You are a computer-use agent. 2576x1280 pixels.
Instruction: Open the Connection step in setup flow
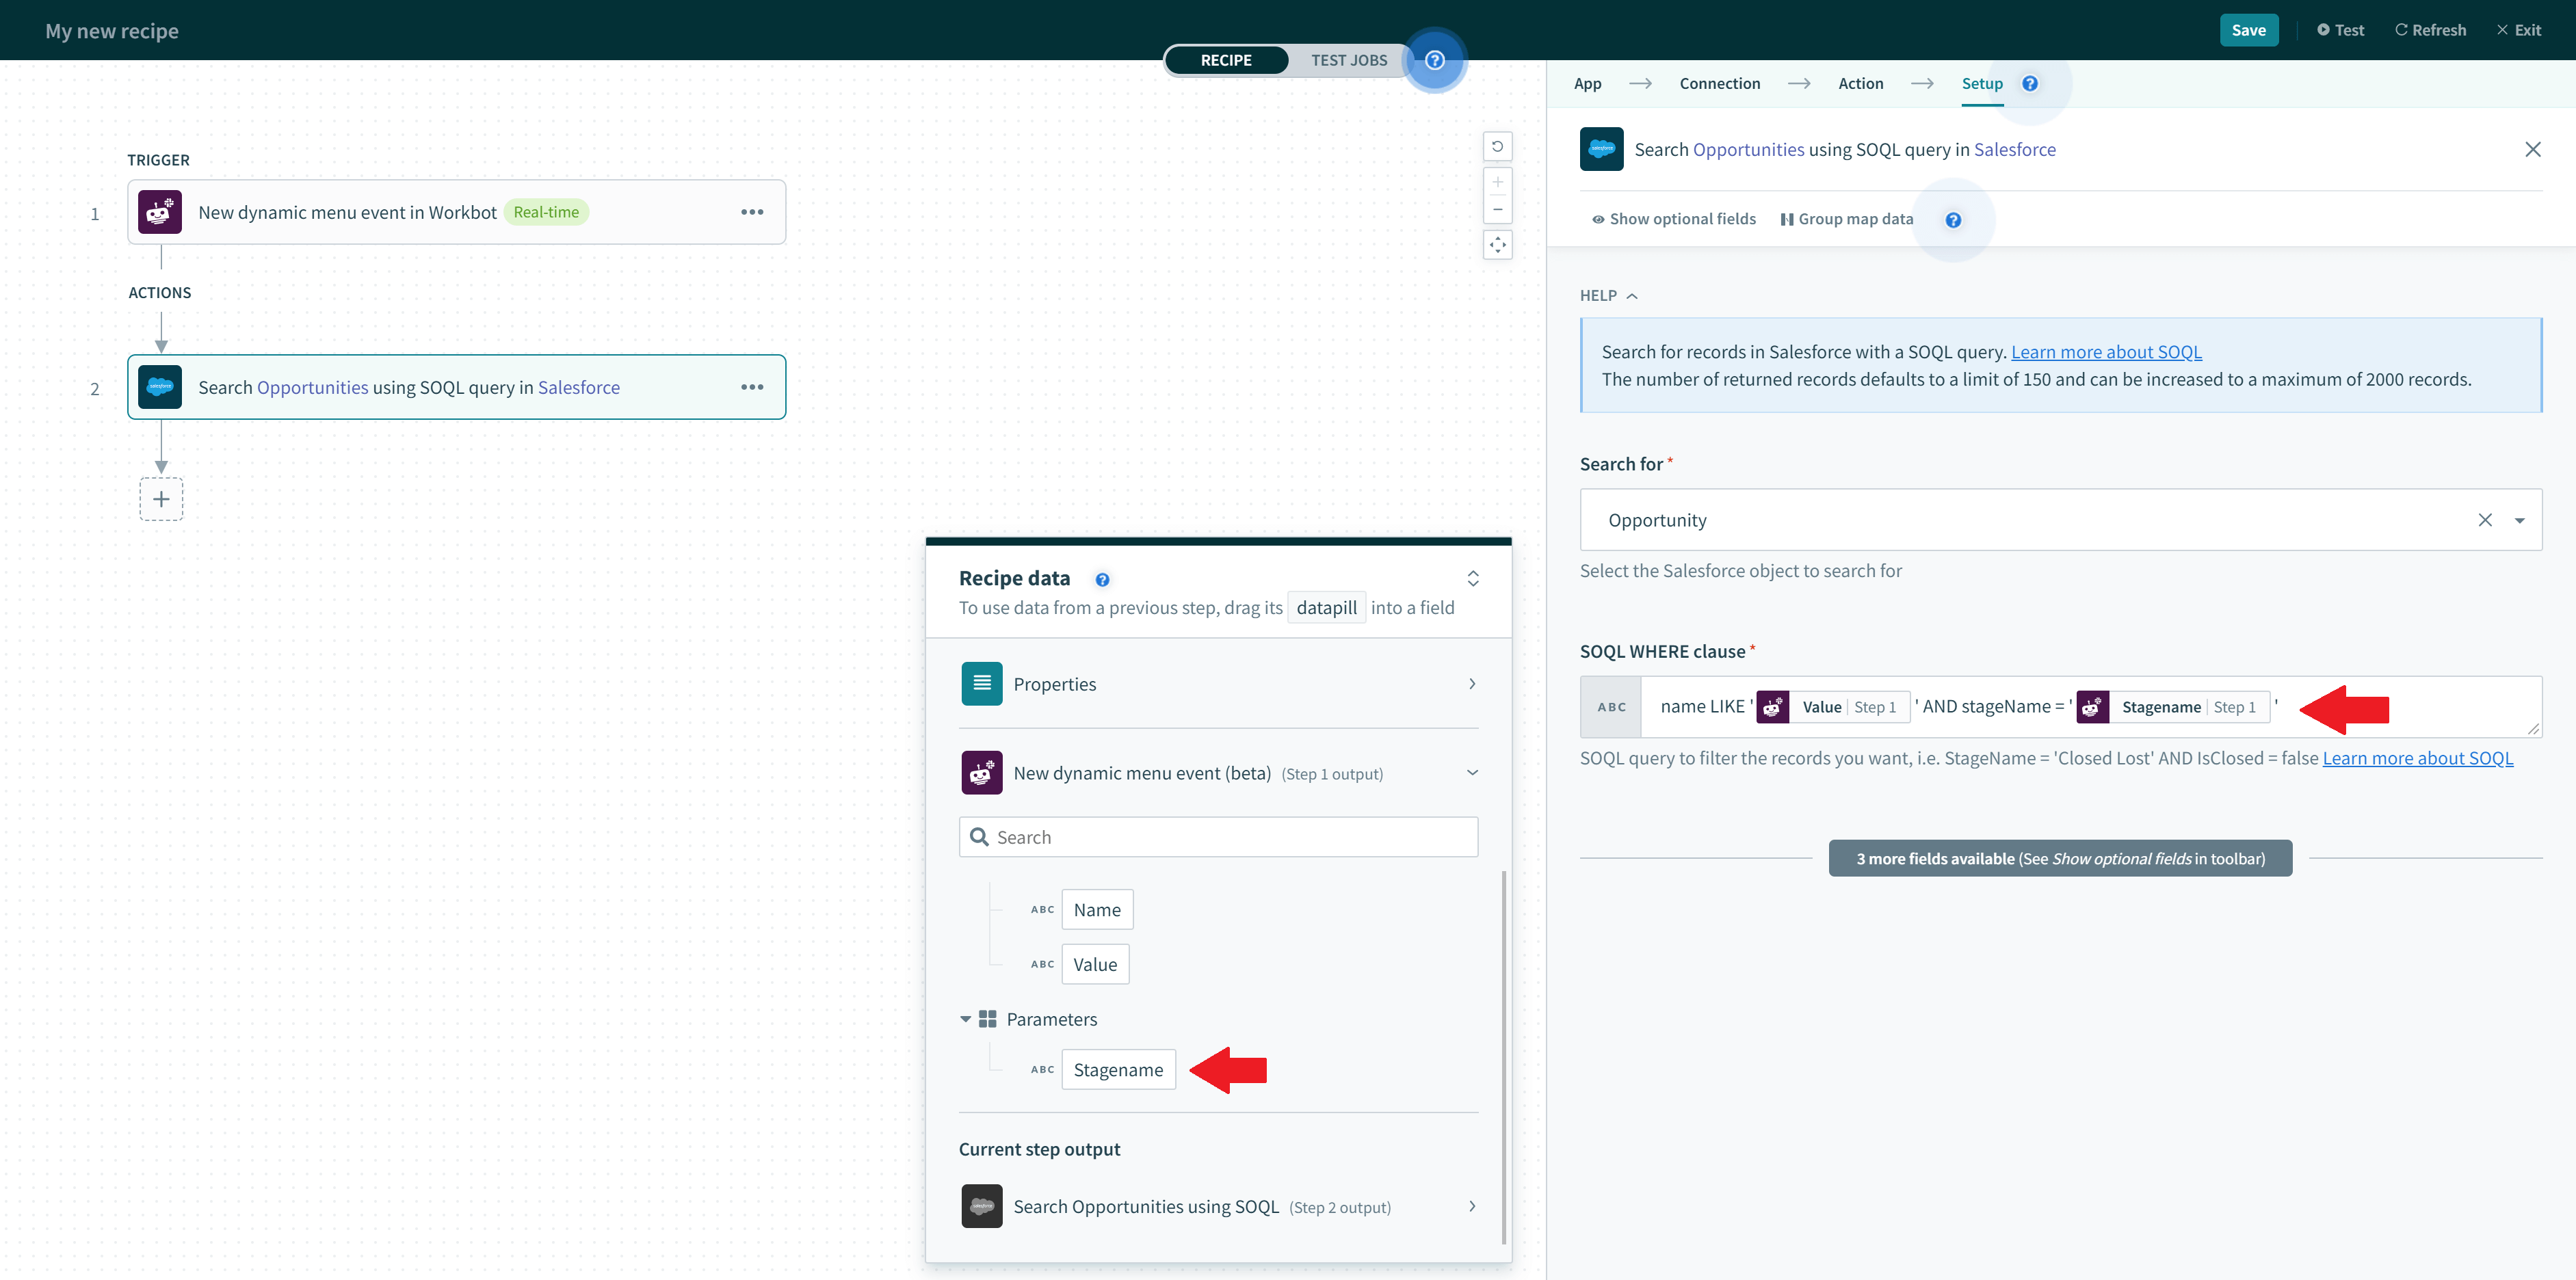1720,83
